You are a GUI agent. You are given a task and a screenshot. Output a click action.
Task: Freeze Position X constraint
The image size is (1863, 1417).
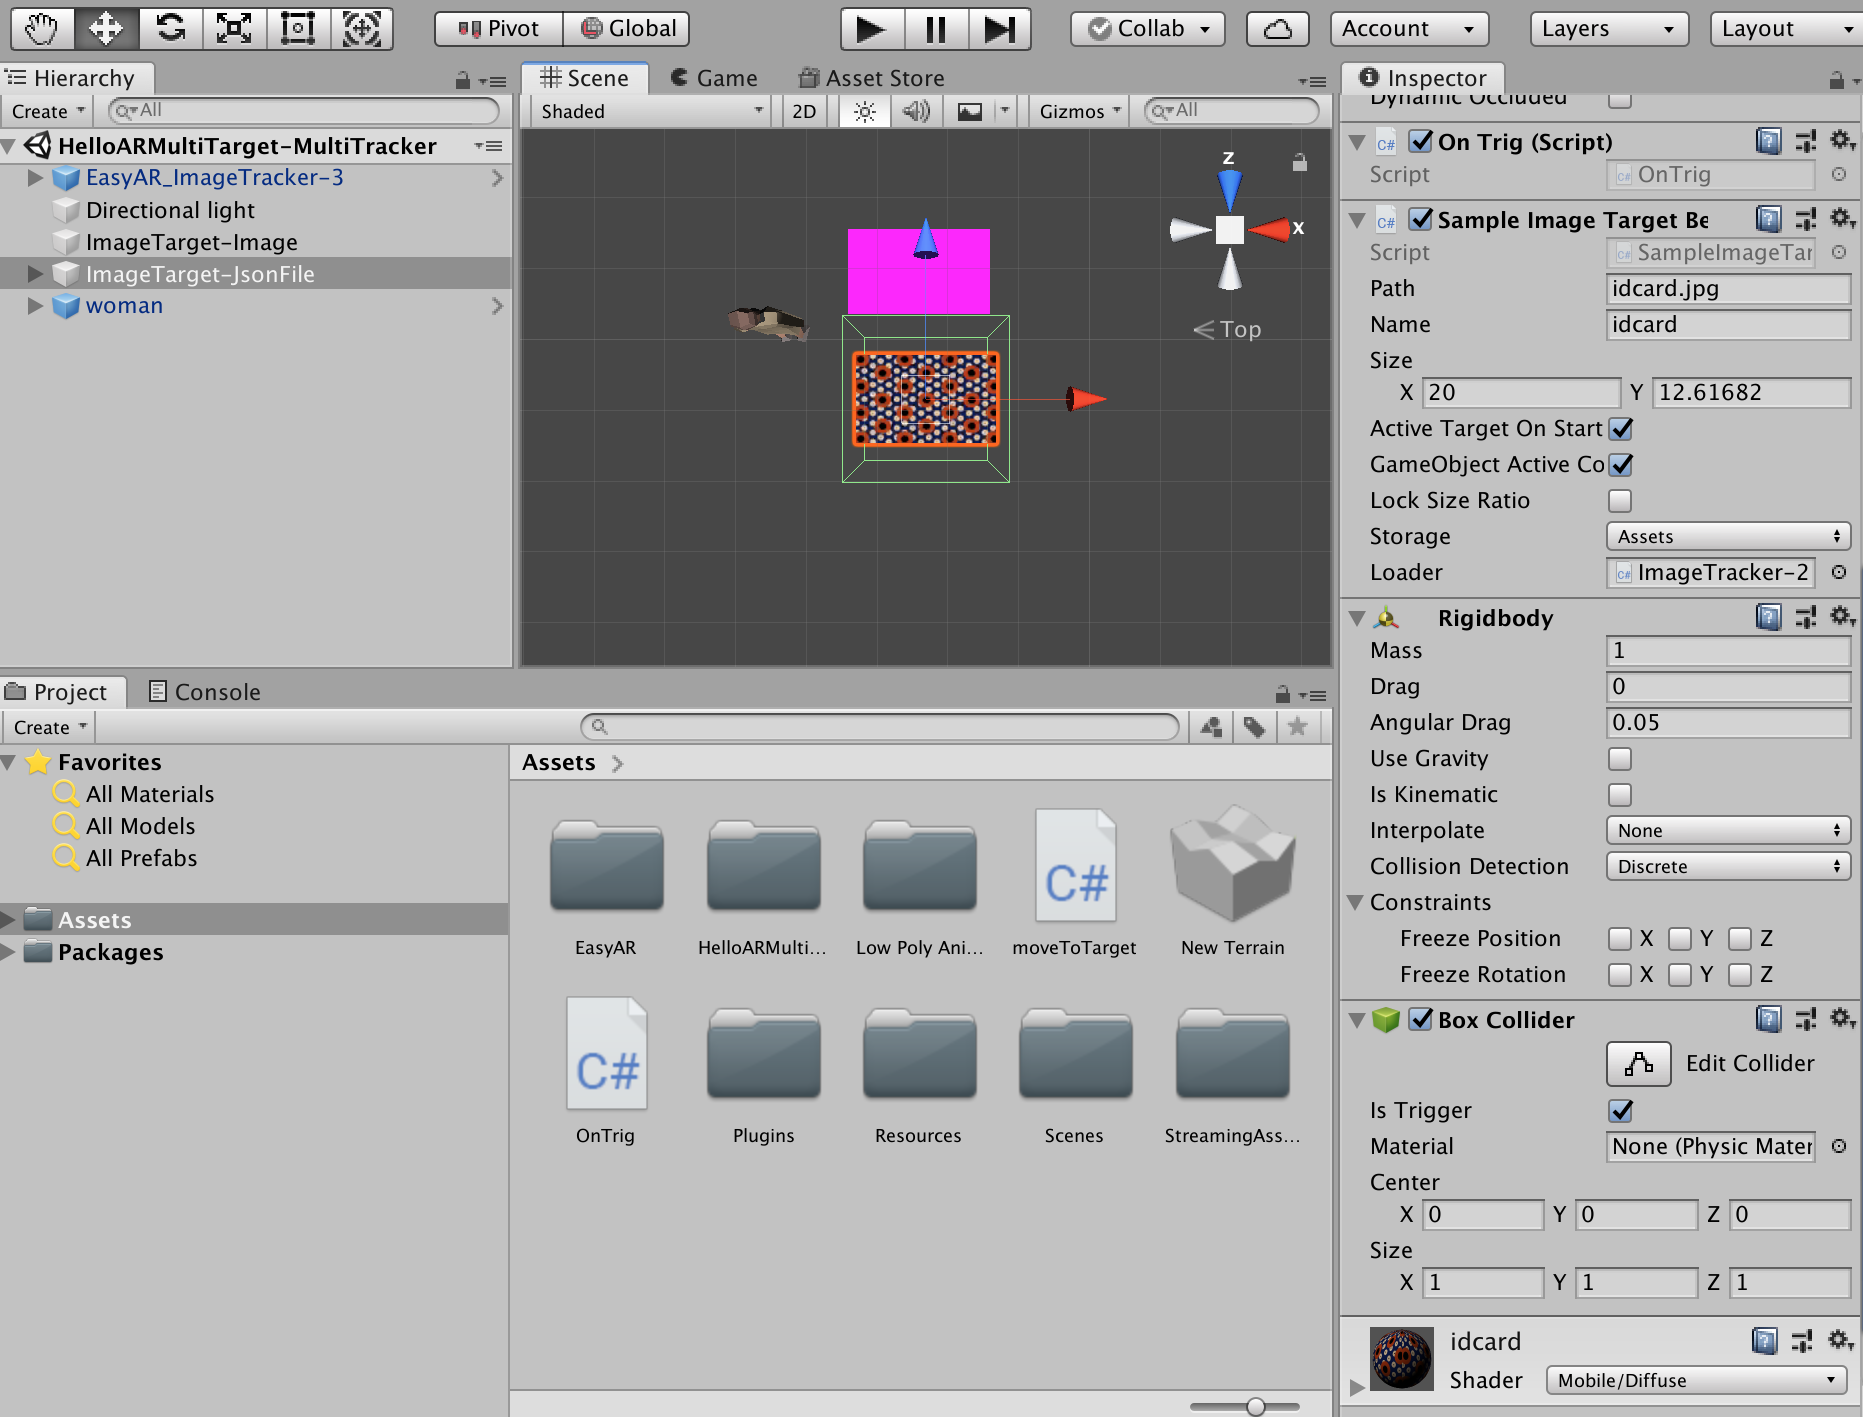coord(1620,939)
